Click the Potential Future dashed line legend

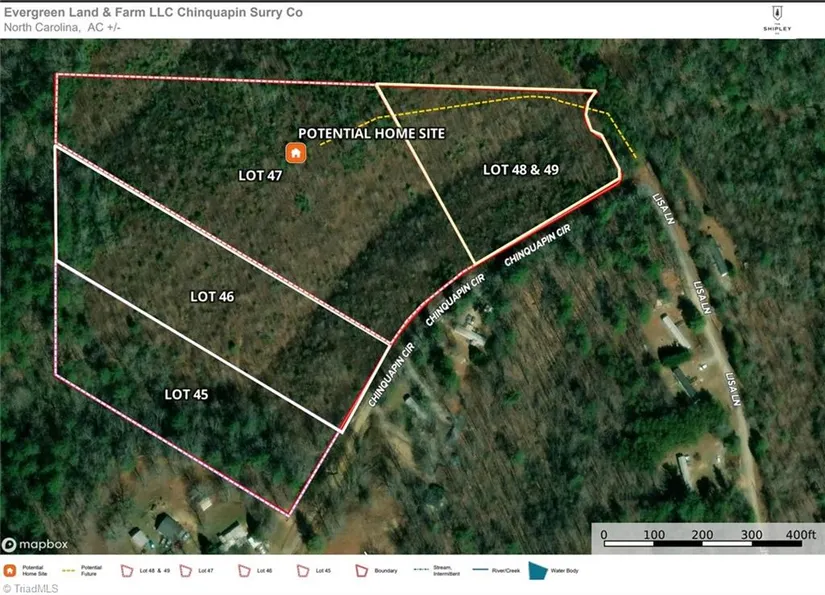pyautogui.click(x=69, y=571)
